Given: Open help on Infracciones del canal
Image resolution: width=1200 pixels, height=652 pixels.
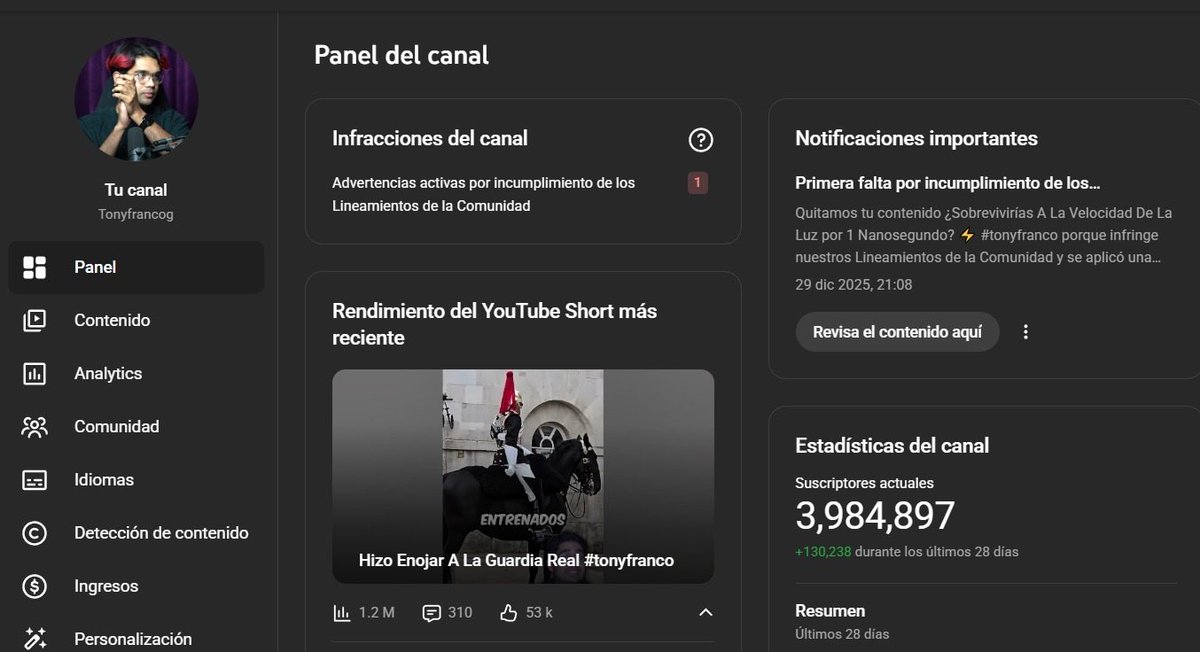Looking at the screenshot, I should coord(701,140).
